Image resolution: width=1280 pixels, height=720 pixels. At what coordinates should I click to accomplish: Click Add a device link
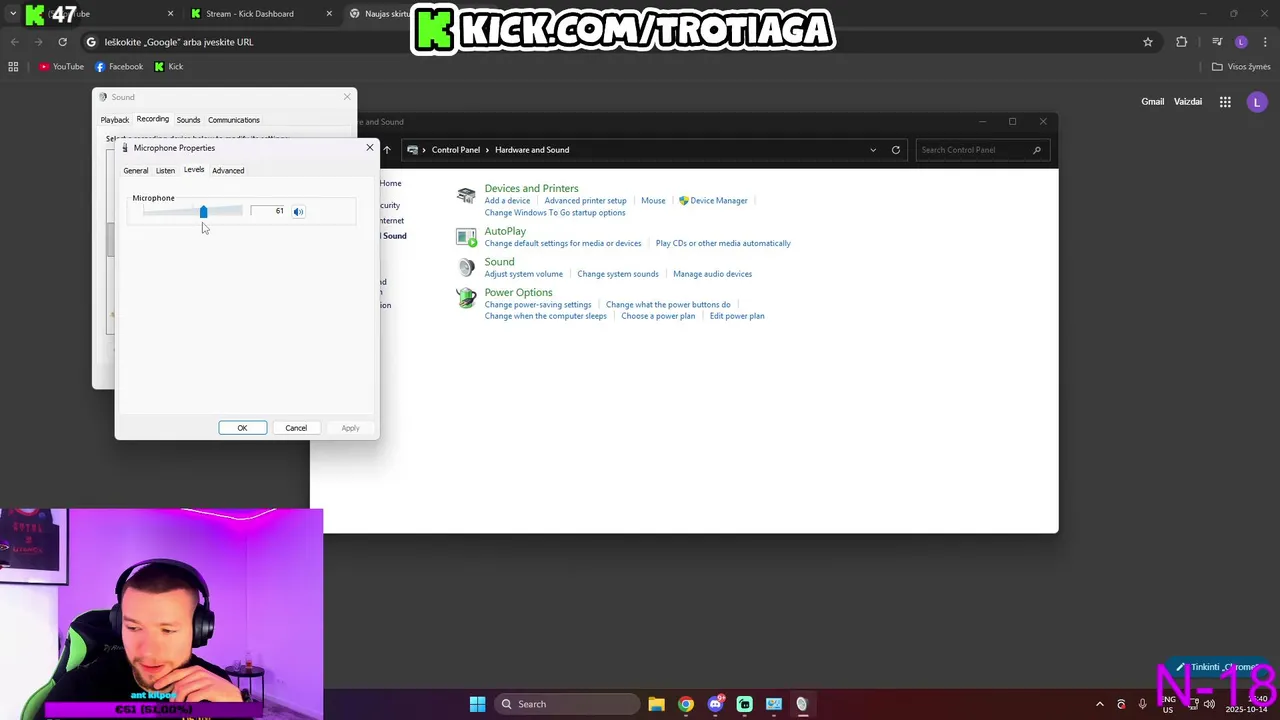pos(507,201)
